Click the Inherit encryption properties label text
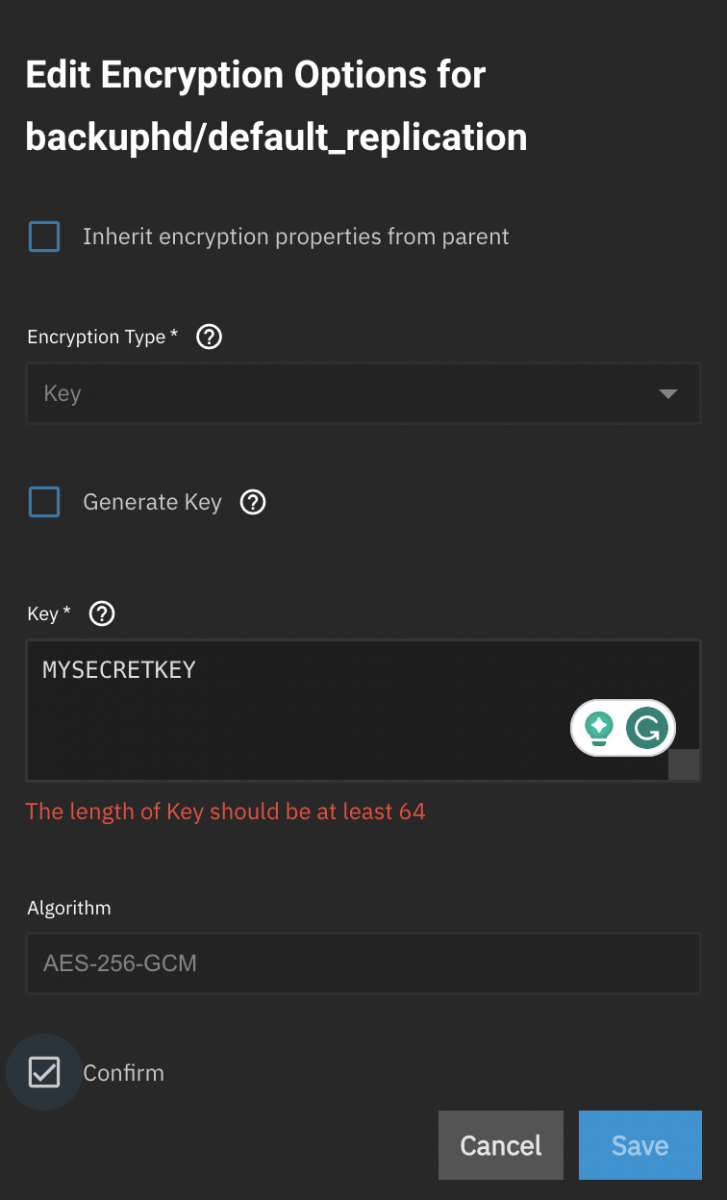The height and width of the screenshot is (1200, 727). pos(296,237)
